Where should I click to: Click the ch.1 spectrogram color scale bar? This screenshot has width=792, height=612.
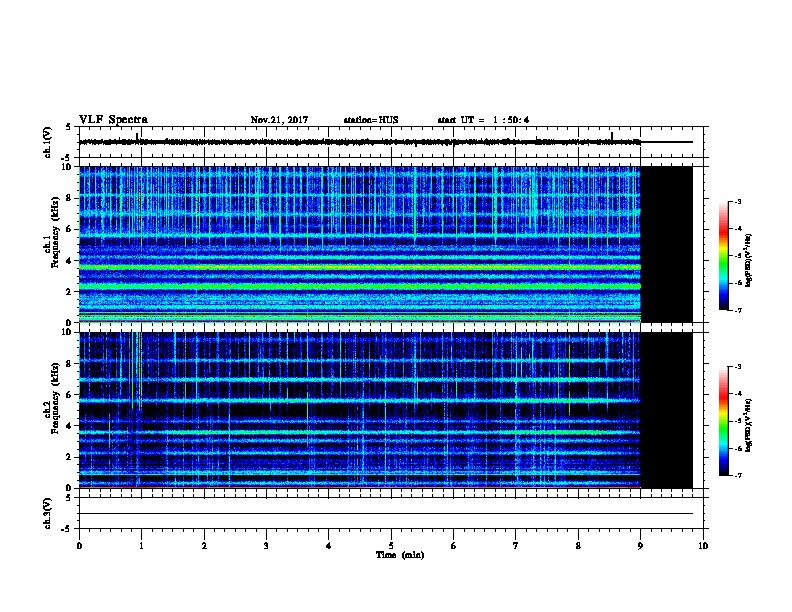point(723,256)
